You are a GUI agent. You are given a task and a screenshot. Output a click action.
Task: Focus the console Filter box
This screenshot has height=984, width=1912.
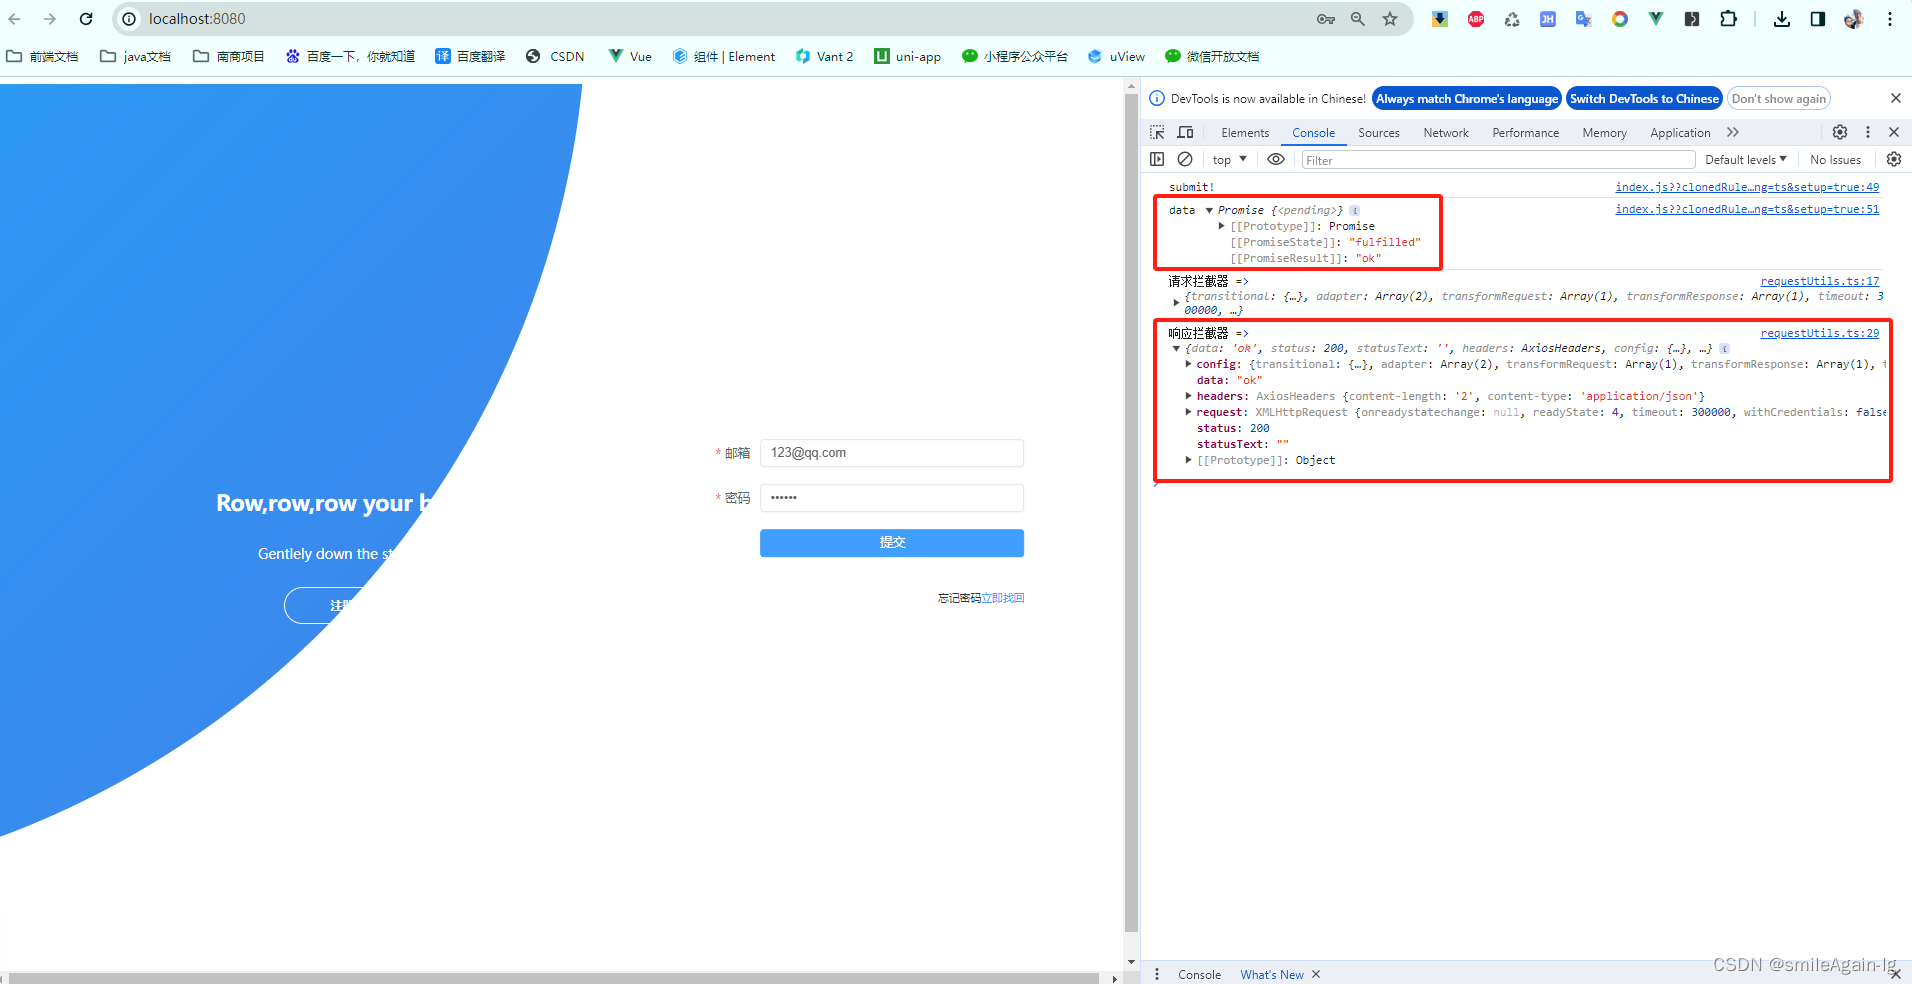coord(1498,160)
